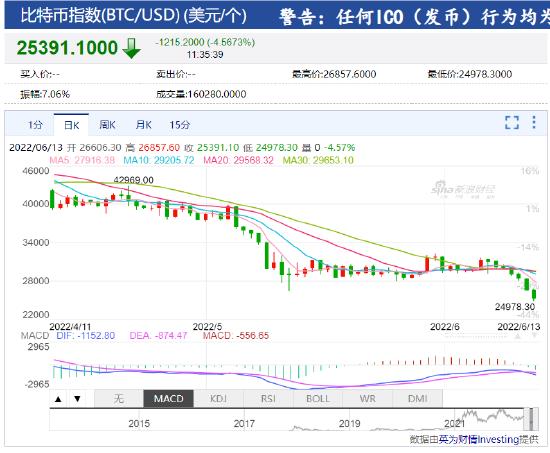Open the 英为财情Investing data source link
The width and height of the screenshot is (550, 453).
[479, 439]
